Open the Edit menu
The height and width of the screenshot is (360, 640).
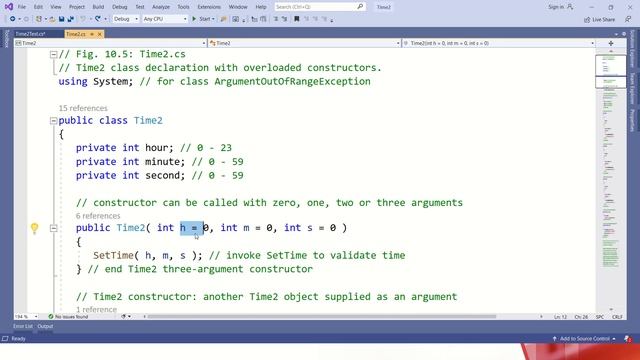pyautogui.click(x=38, y=7)
